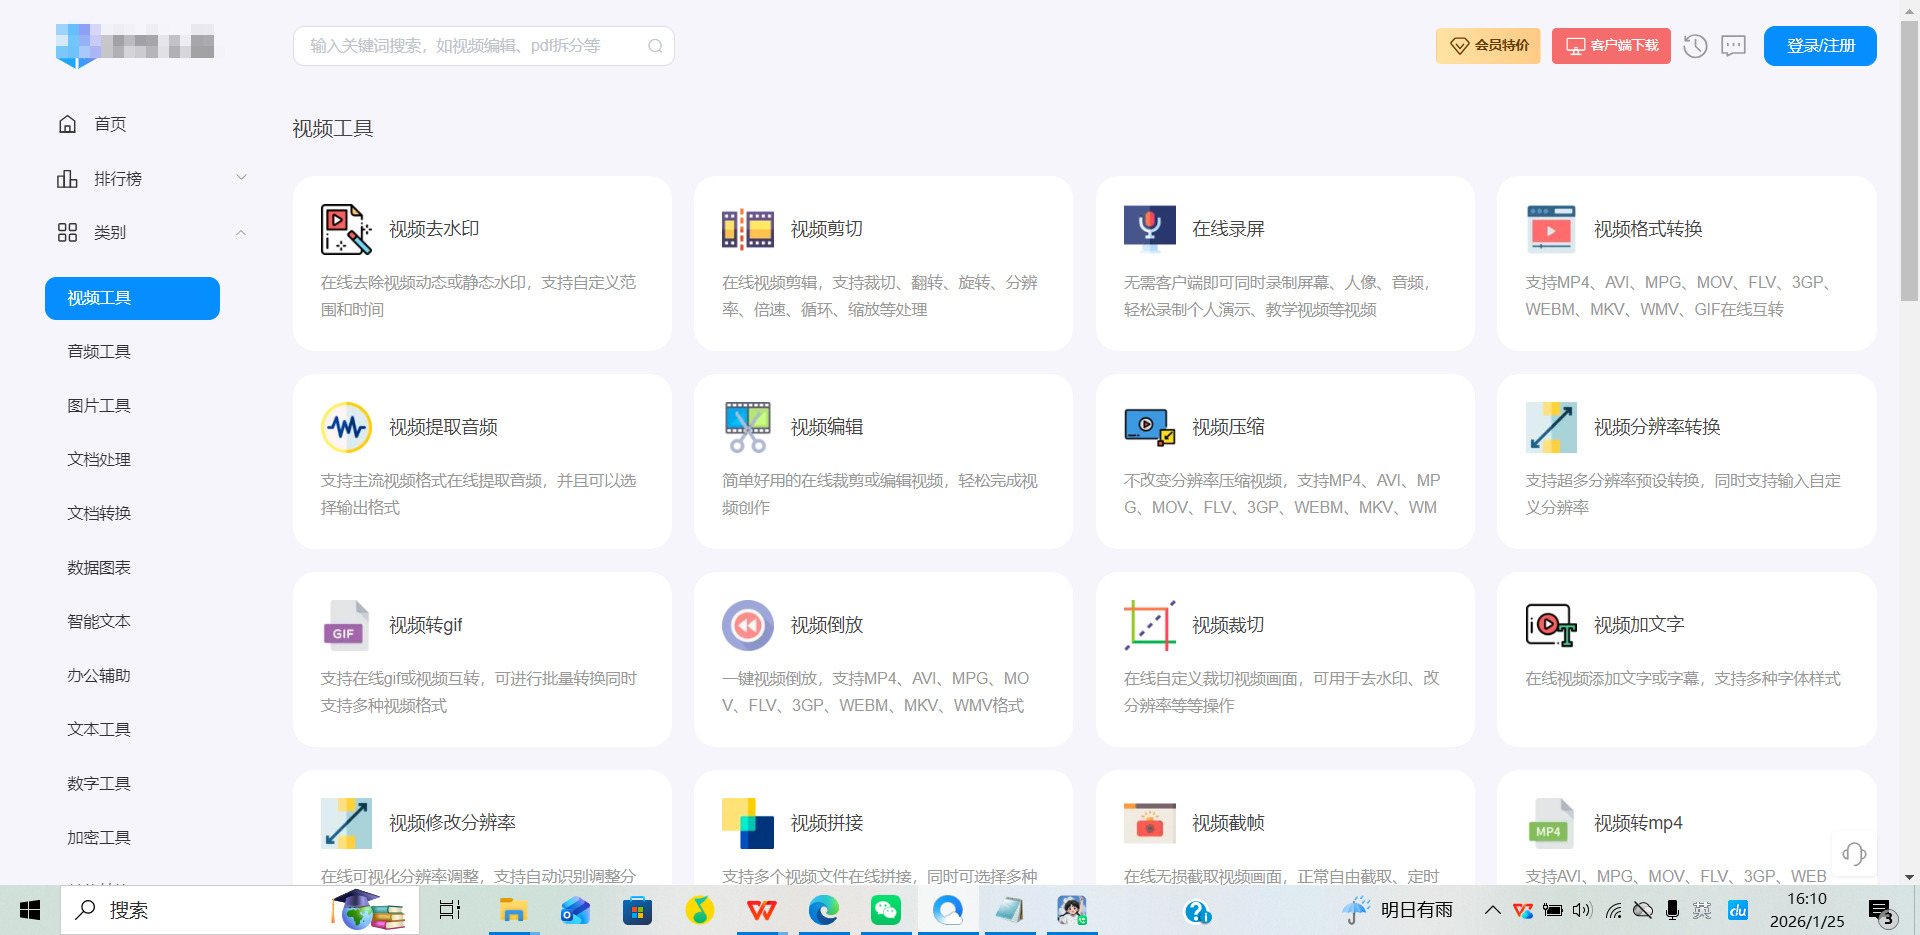Open the 视频压缩 compression tool icon
1920x935 pixels.
pos(1148,426)
